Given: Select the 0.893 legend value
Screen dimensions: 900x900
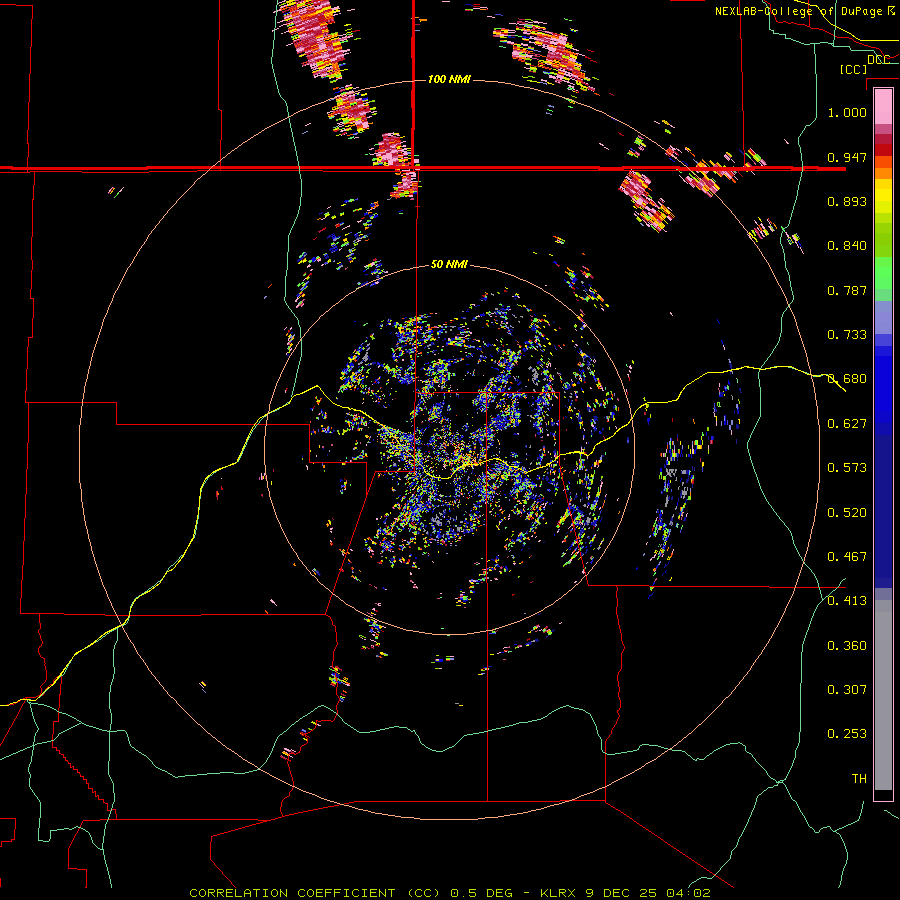Looking at the screenshot, I should tap(847, 201).
